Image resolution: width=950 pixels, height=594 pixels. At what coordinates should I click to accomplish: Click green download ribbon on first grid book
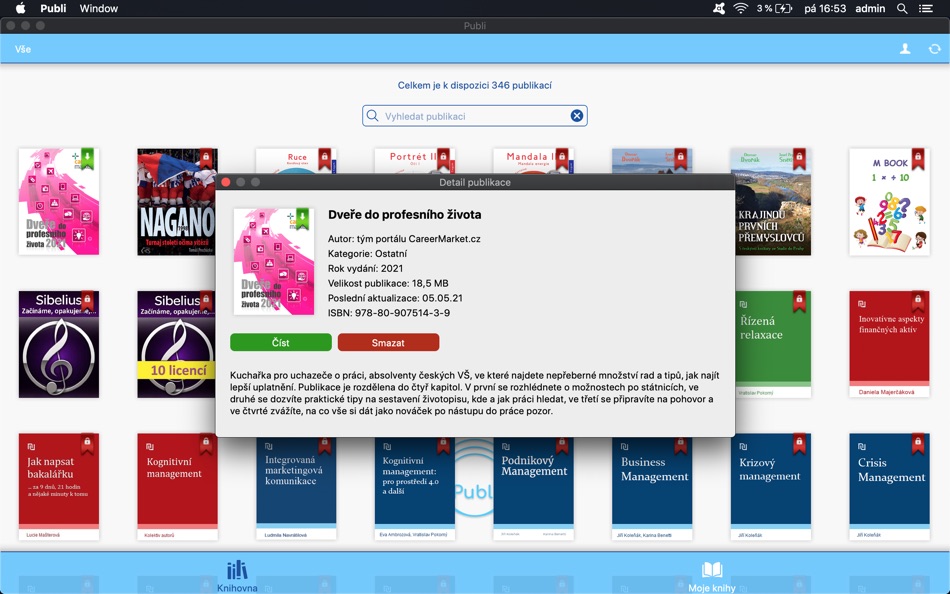click(x=87, y=159)
